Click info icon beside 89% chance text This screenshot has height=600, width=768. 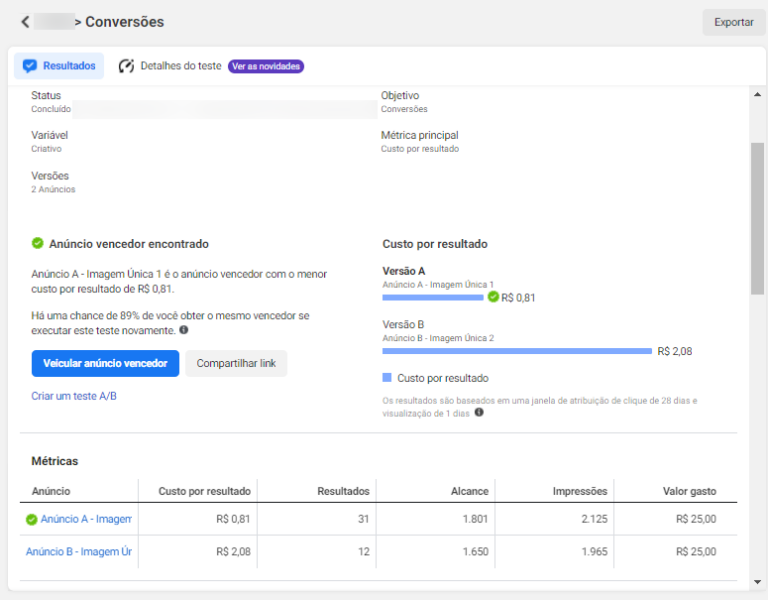184,330
